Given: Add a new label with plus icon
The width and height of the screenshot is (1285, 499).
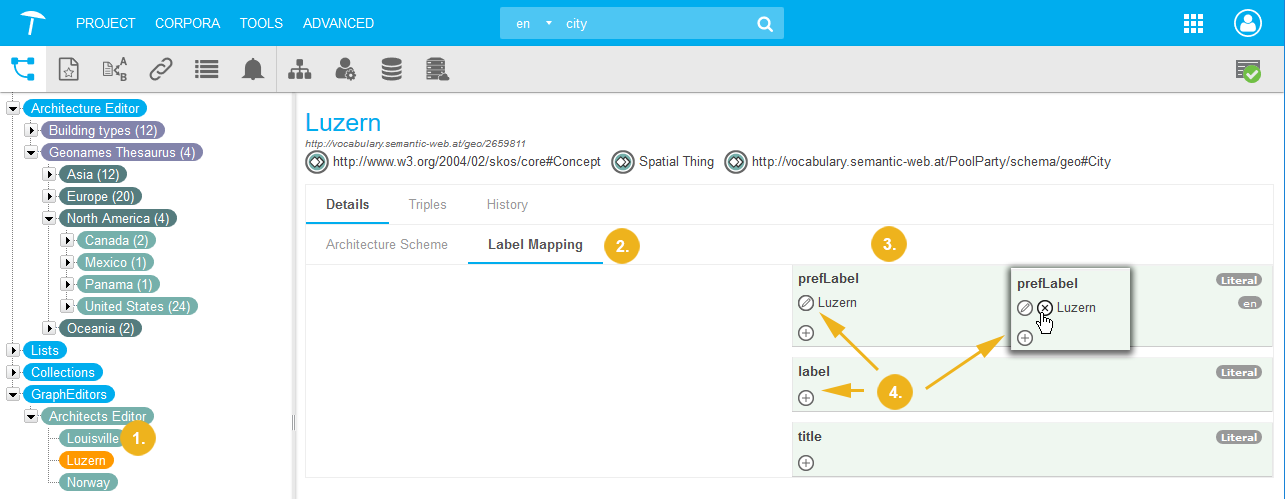Looking at the screenshot, I should pyautogui.click(x=806, y=398).
